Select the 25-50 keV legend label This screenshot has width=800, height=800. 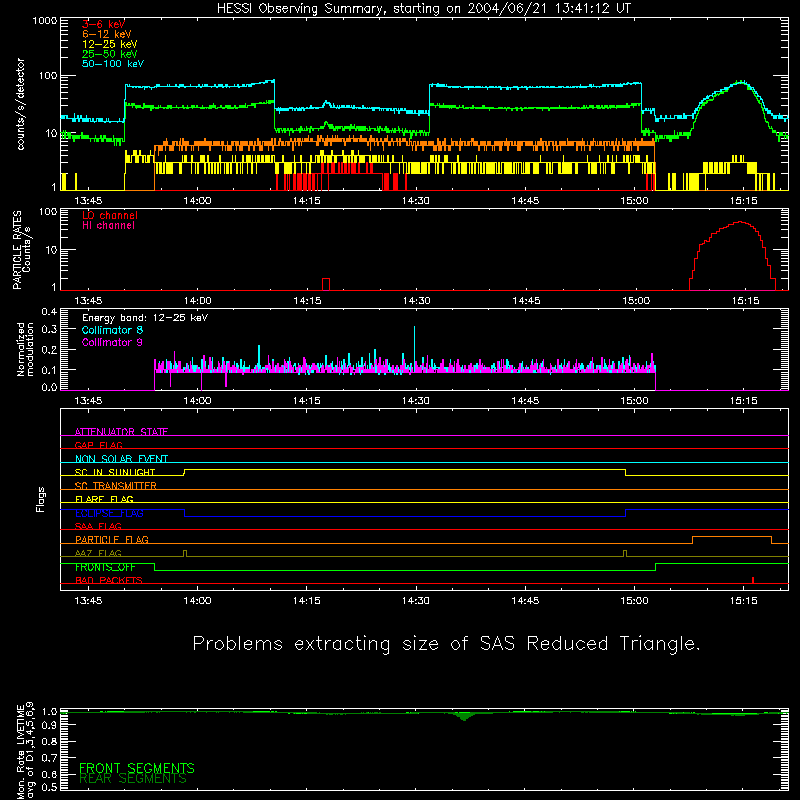pyautogui.click(x=110, y=54)
